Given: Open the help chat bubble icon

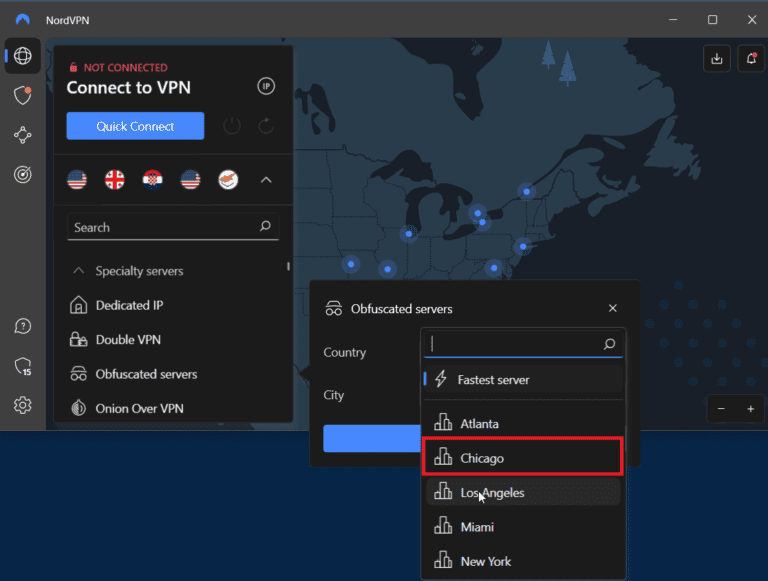Looking at the screenshot, I should click(23, 326).
